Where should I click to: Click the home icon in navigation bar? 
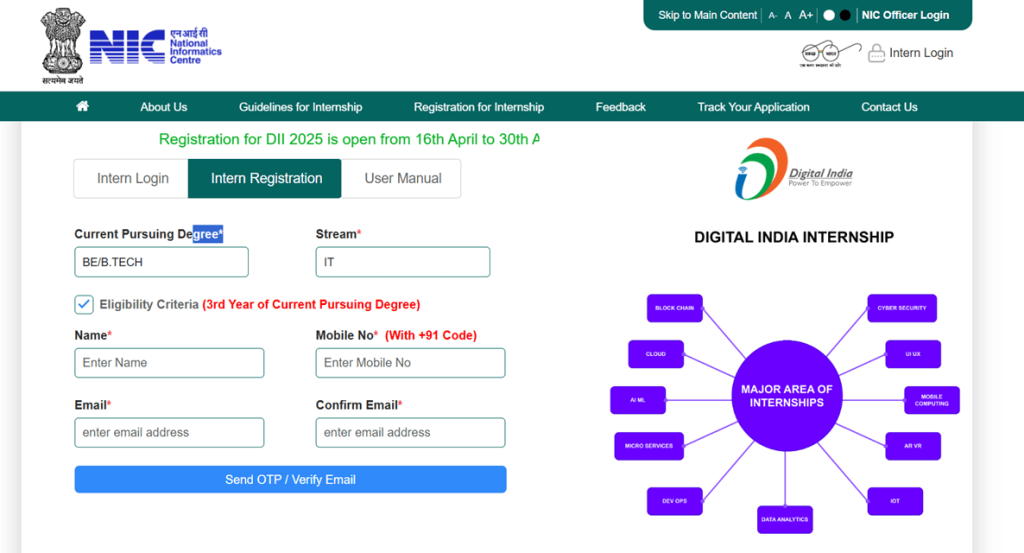click(x=82, y=106)
